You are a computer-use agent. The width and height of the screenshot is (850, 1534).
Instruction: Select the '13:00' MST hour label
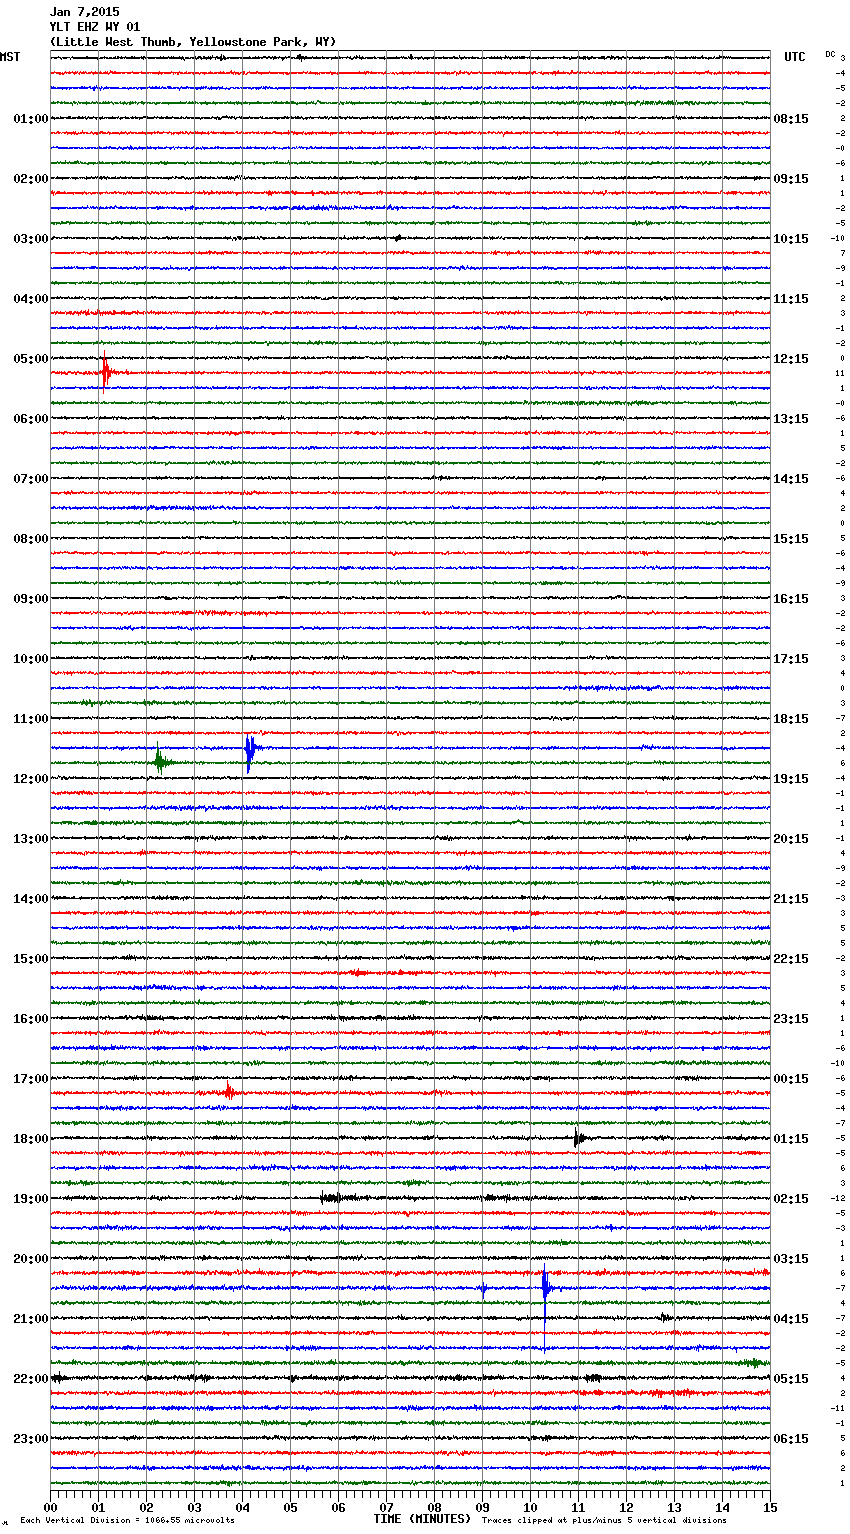pos(31,839)
